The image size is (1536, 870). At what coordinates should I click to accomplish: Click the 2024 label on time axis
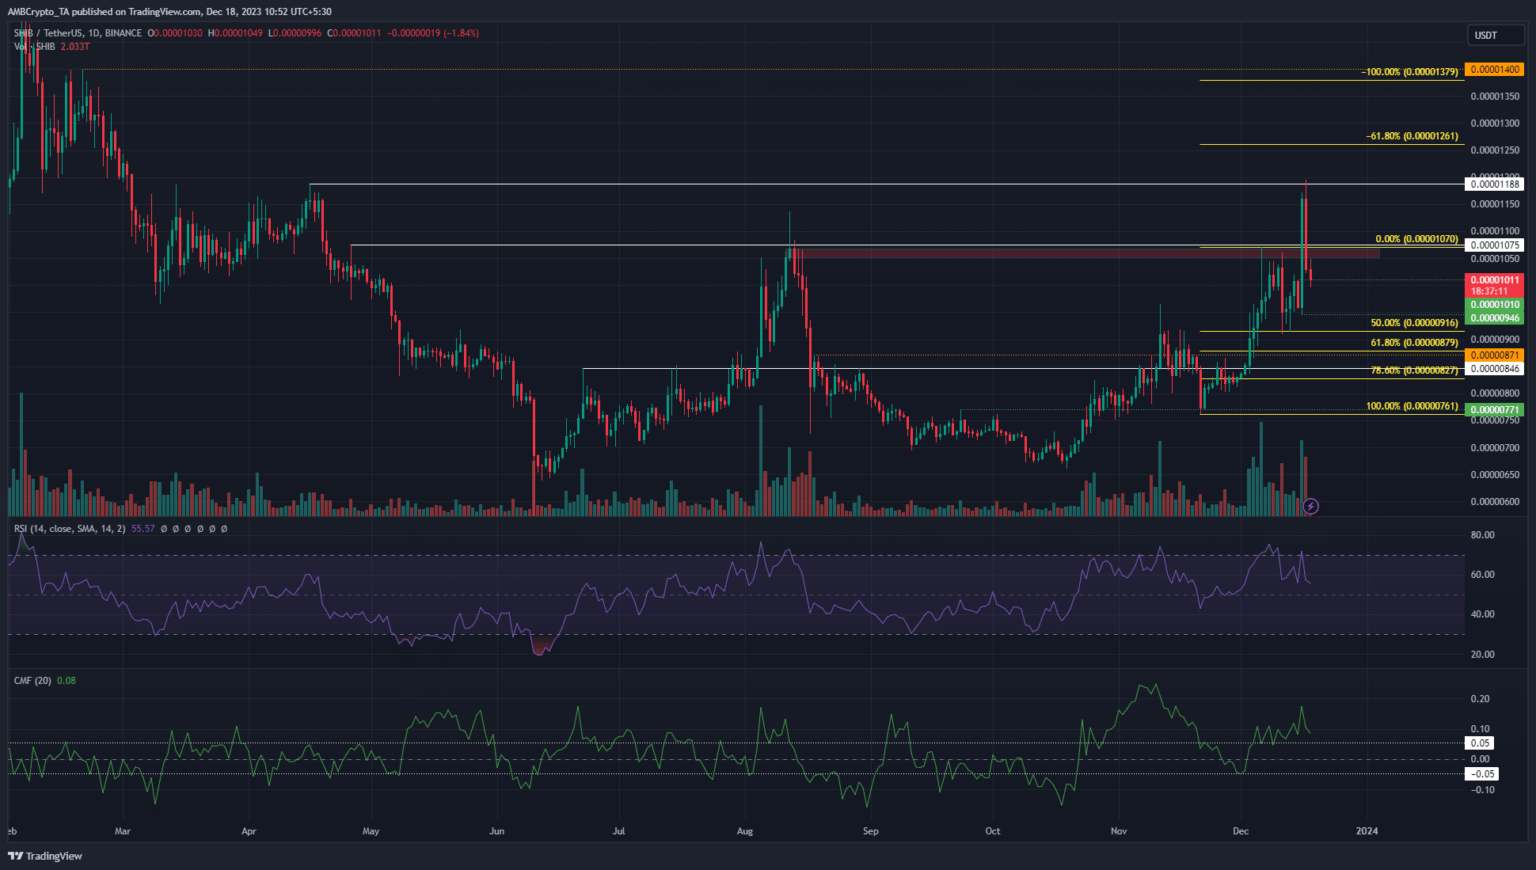1366,831
